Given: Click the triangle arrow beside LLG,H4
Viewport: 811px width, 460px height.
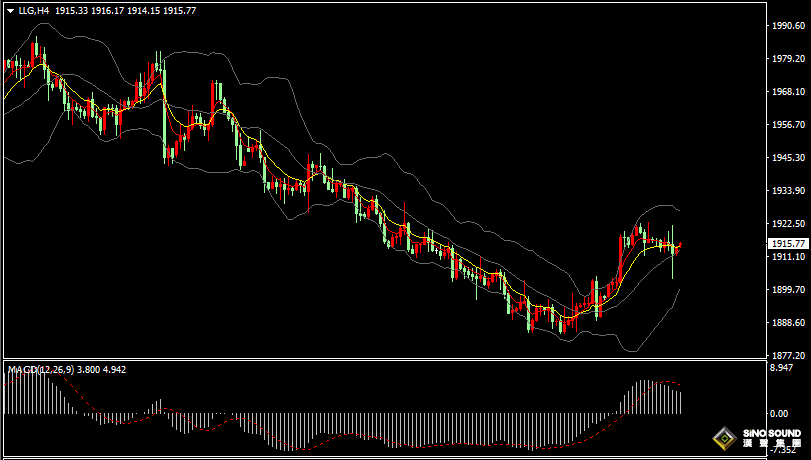Looking at the screenshot, I should [10, 9].
